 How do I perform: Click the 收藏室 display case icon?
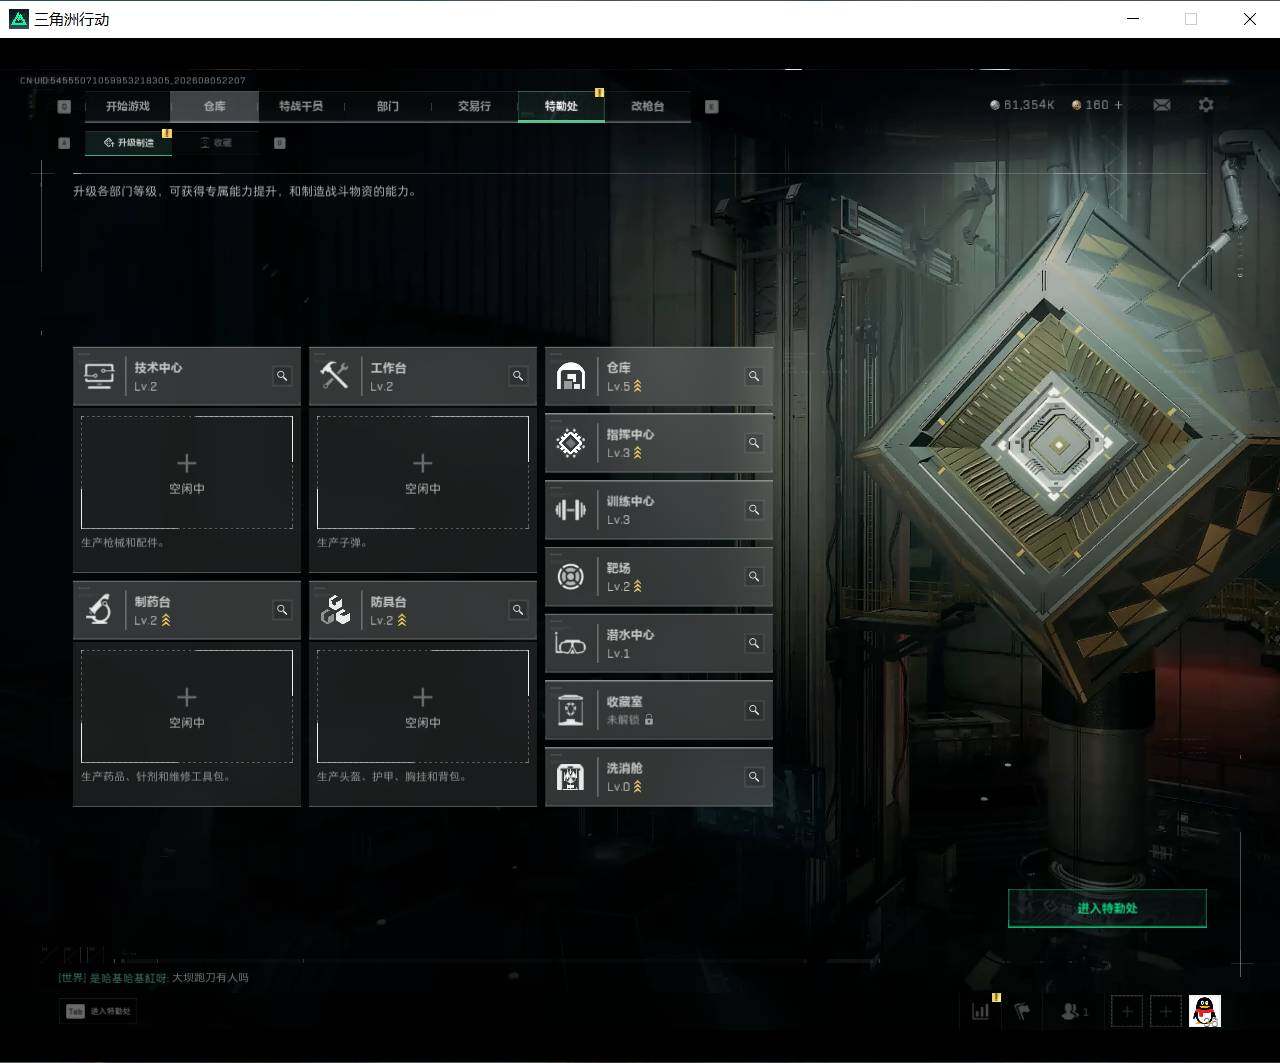click(x=570, y=710)
